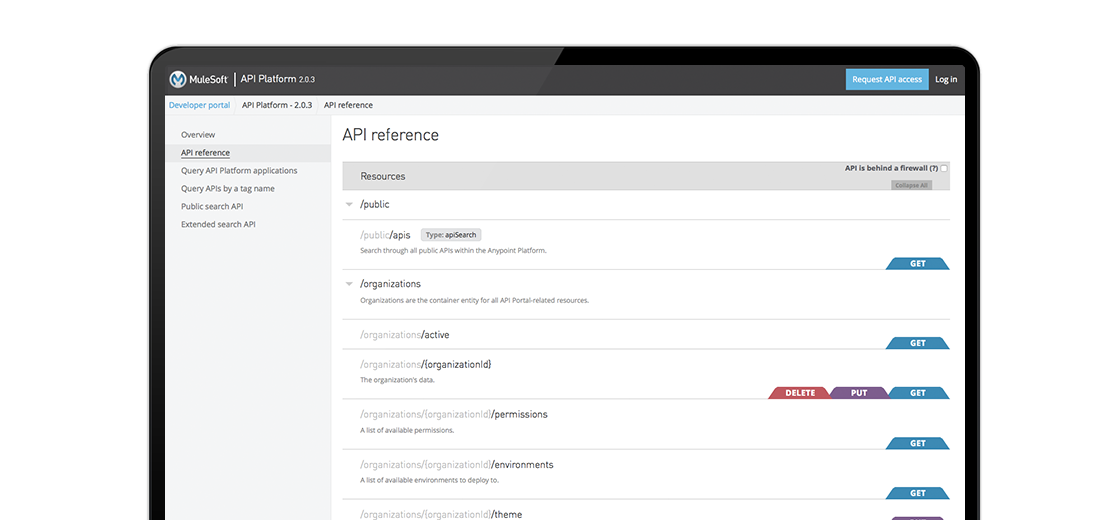Enable API is behind a firewall checkbox
The image size is (1120, 520).
(x=944, y=169)
